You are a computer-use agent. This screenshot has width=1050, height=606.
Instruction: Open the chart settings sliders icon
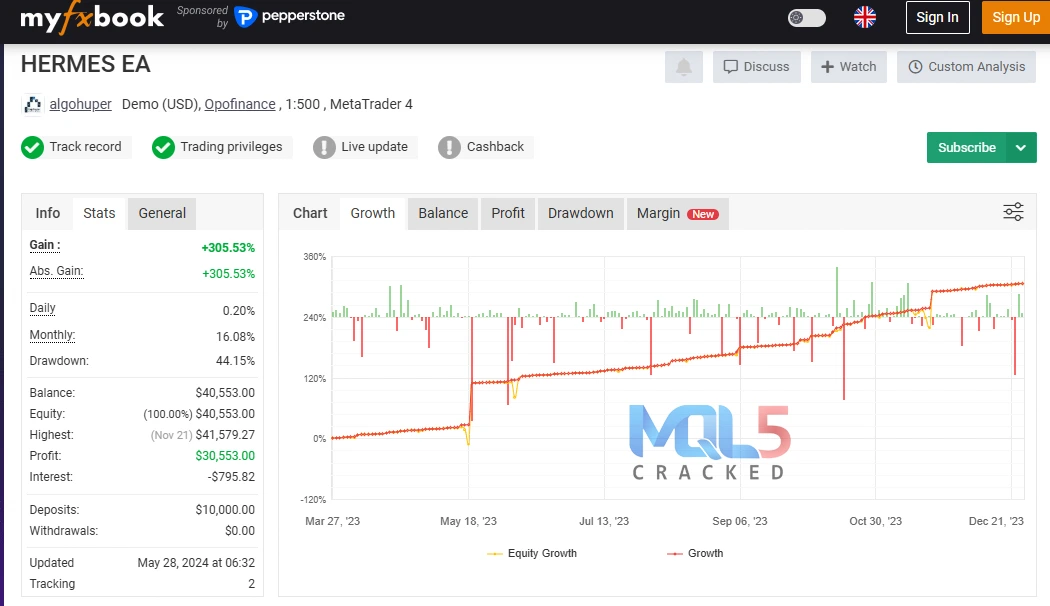(x=1013, y=212)
